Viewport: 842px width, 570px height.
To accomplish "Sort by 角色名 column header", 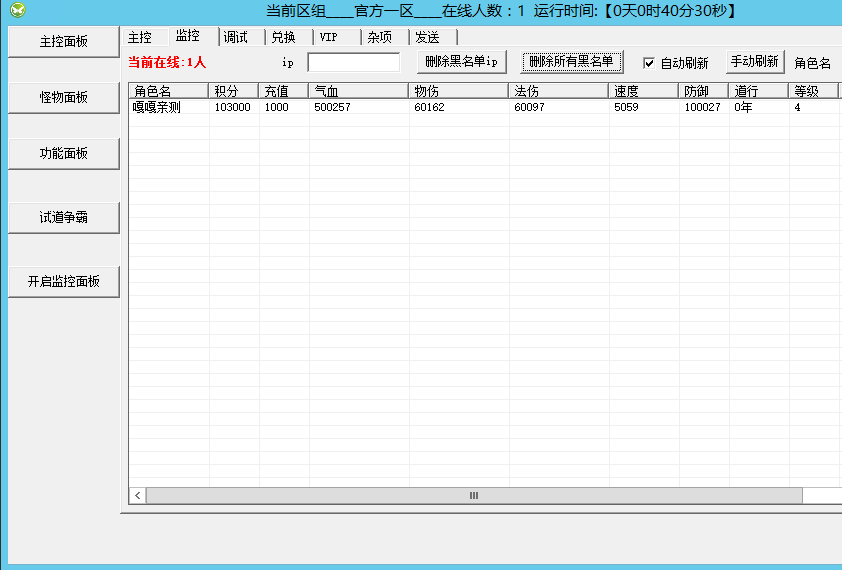I will pyautogui.click(x=168, y=91).
